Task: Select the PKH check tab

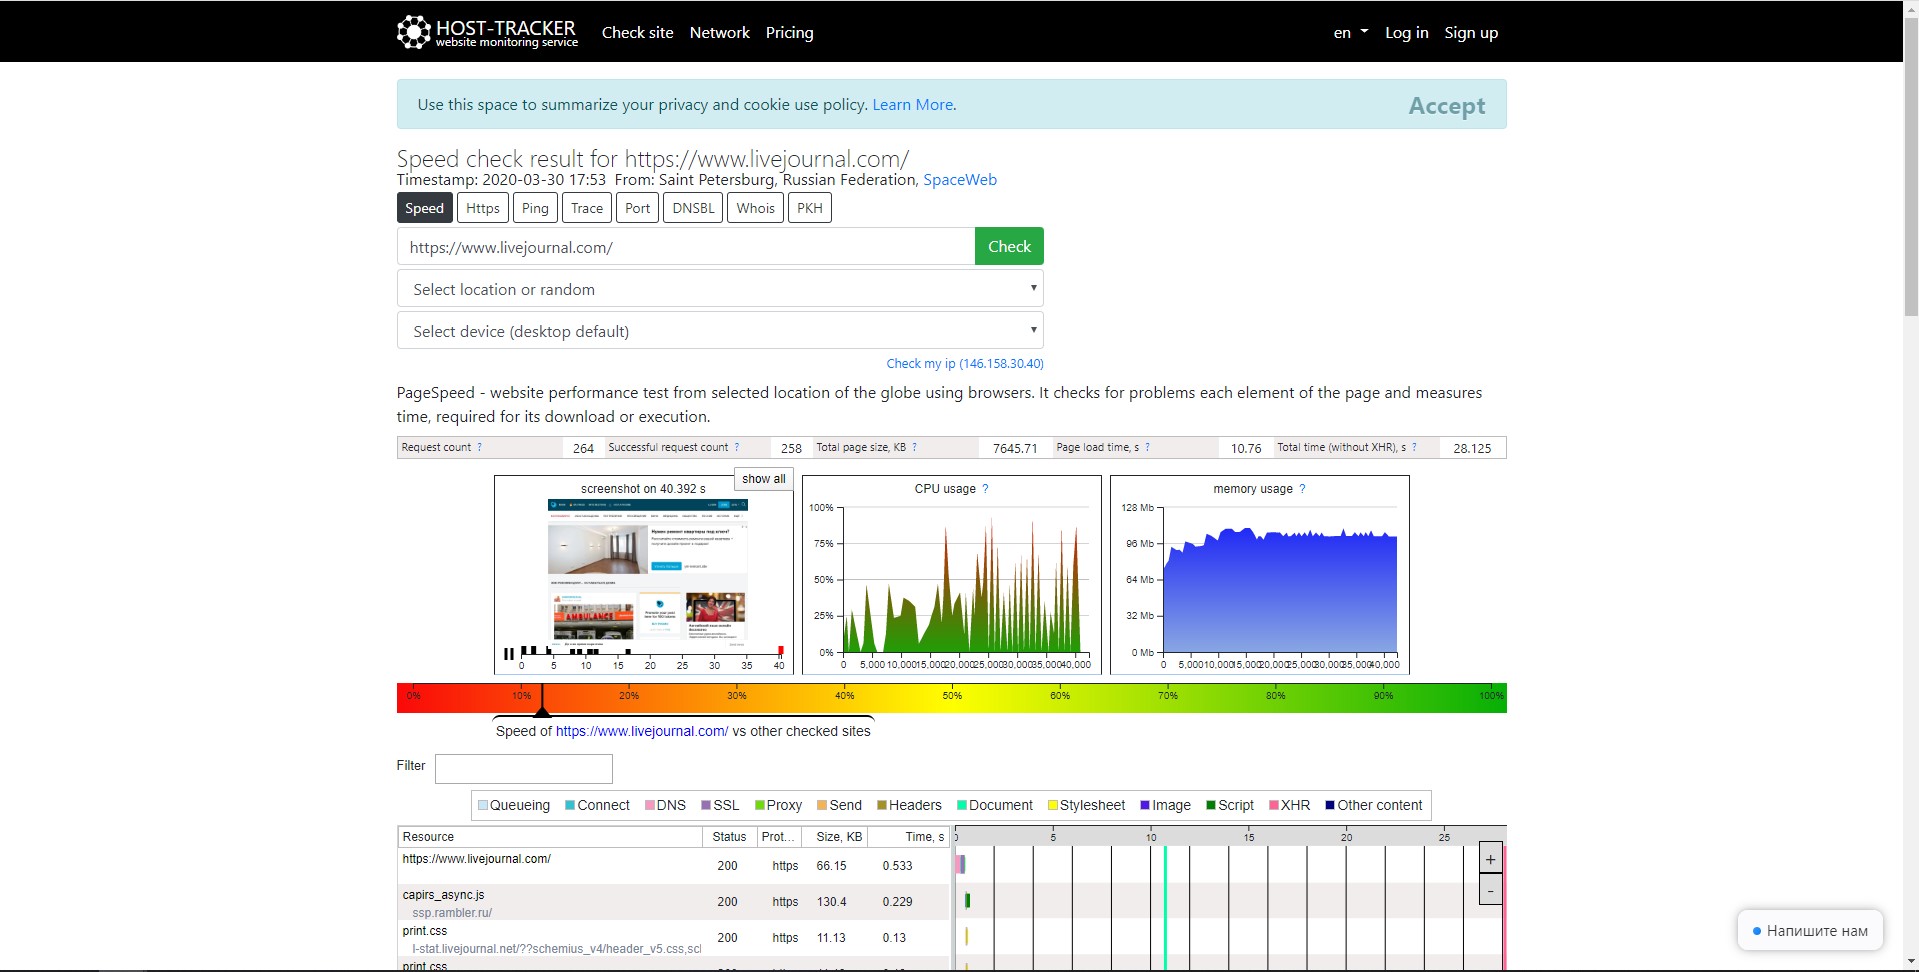Action: (x=810, y=208)
